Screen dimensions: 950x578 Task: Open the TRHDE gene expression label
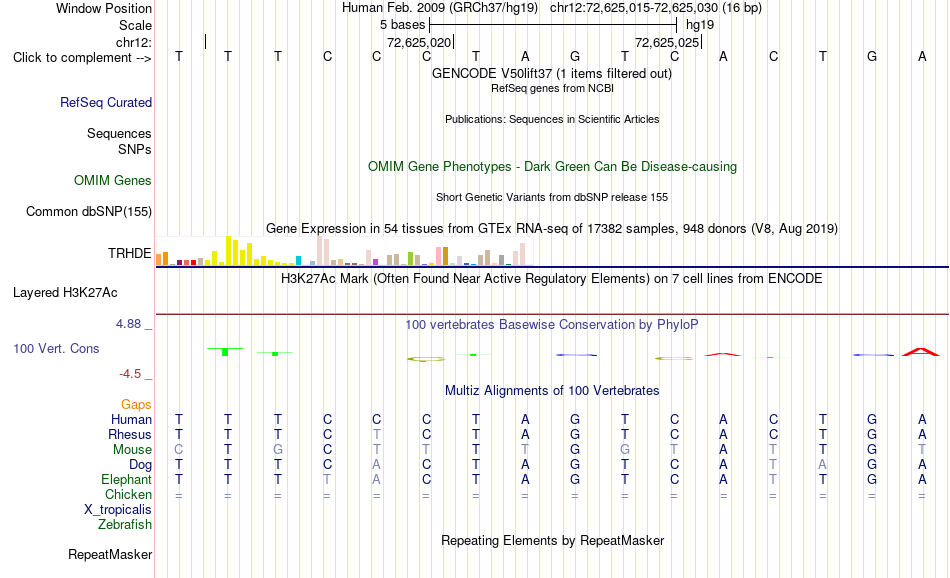pos(130,253)
